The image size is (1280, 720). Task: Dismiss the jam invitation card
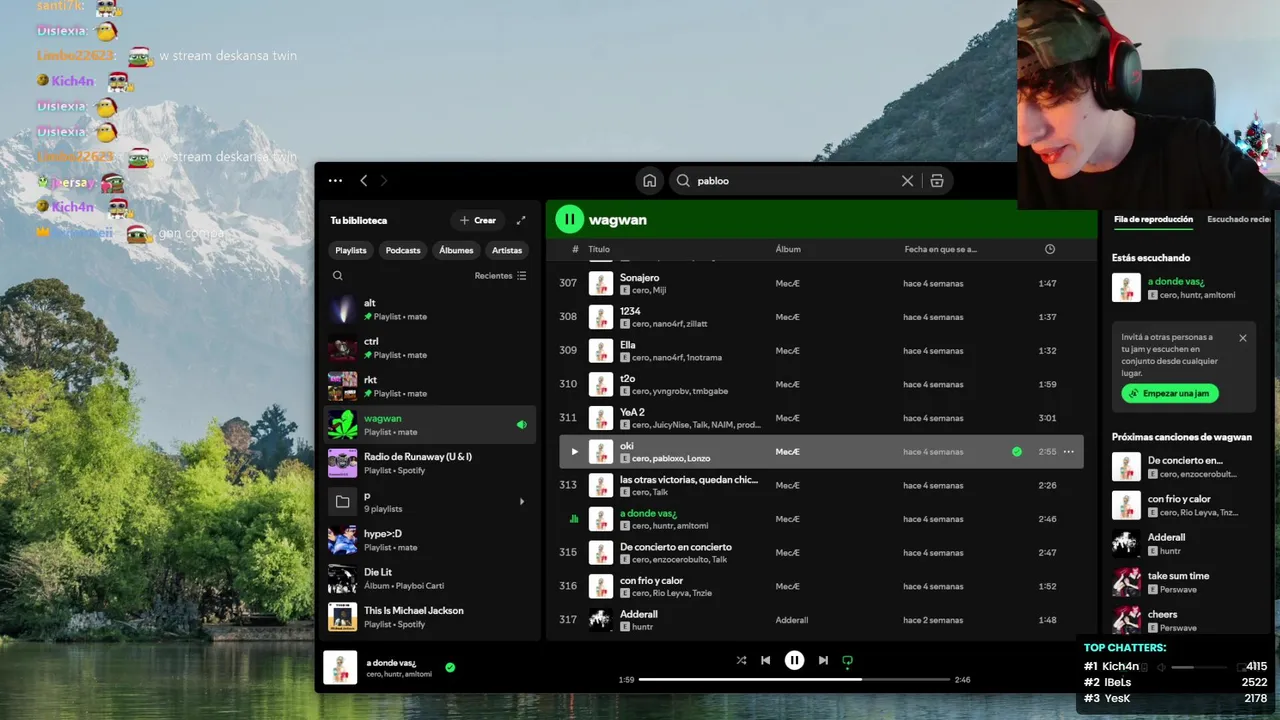1243,338
